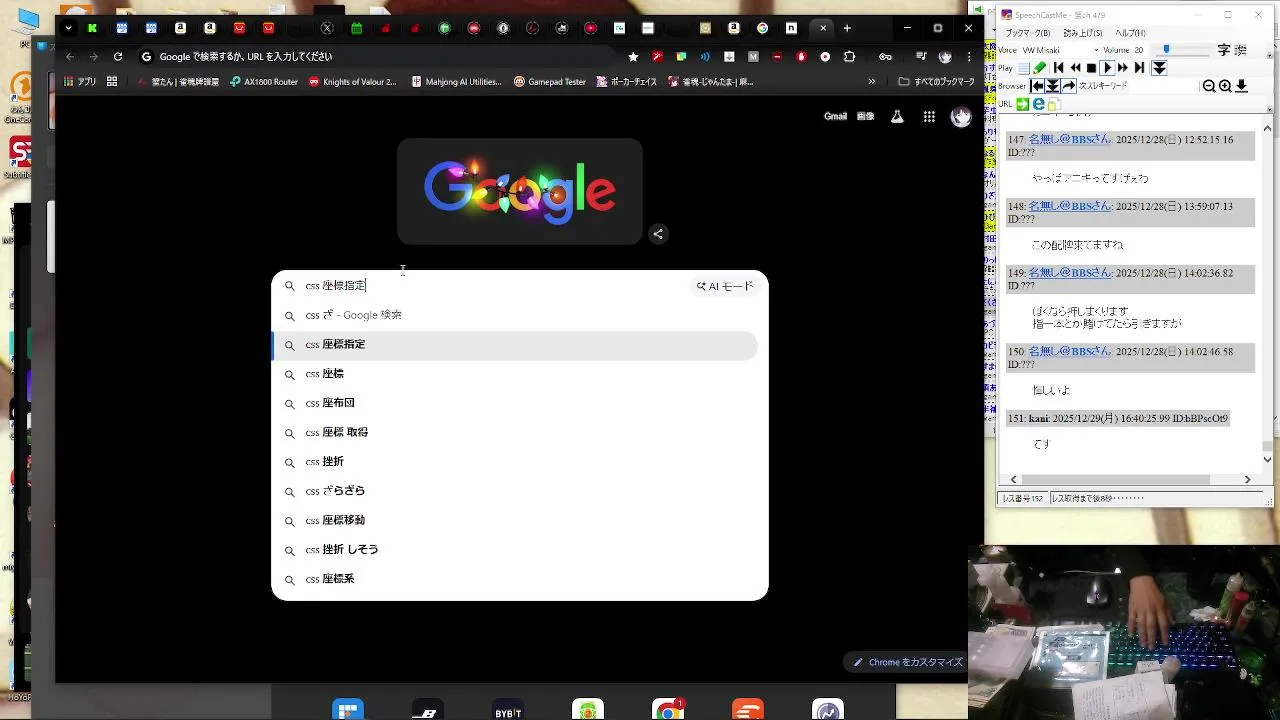This screenshot has height=720, width=1280.
Task: Open the すべてのブックマーク folder
Action: pos(937,82)
